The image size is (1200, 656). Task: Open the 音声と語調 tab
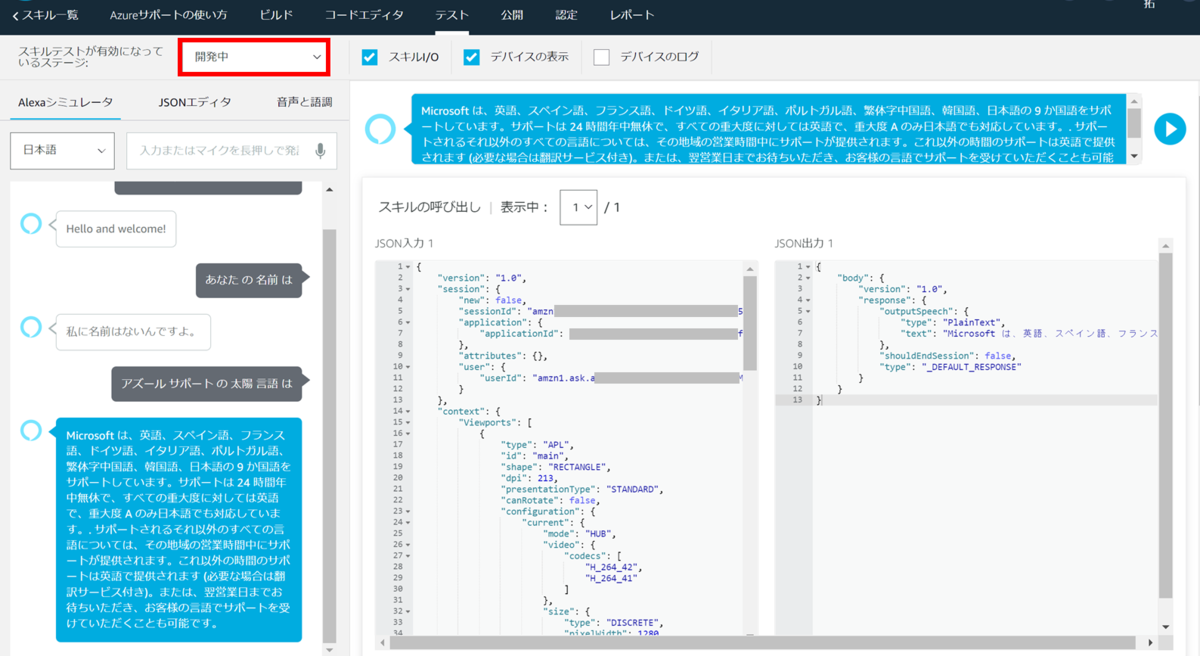click(x=305, y=102)
